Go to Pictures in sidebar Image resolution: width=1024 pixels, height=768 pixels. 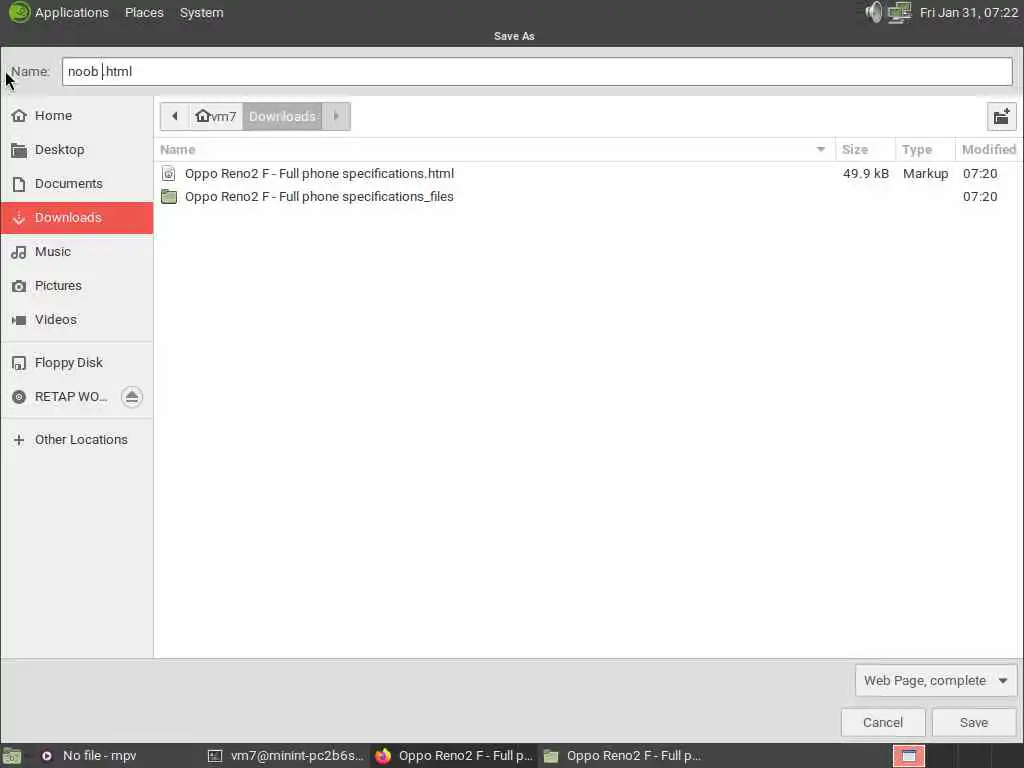77,285
